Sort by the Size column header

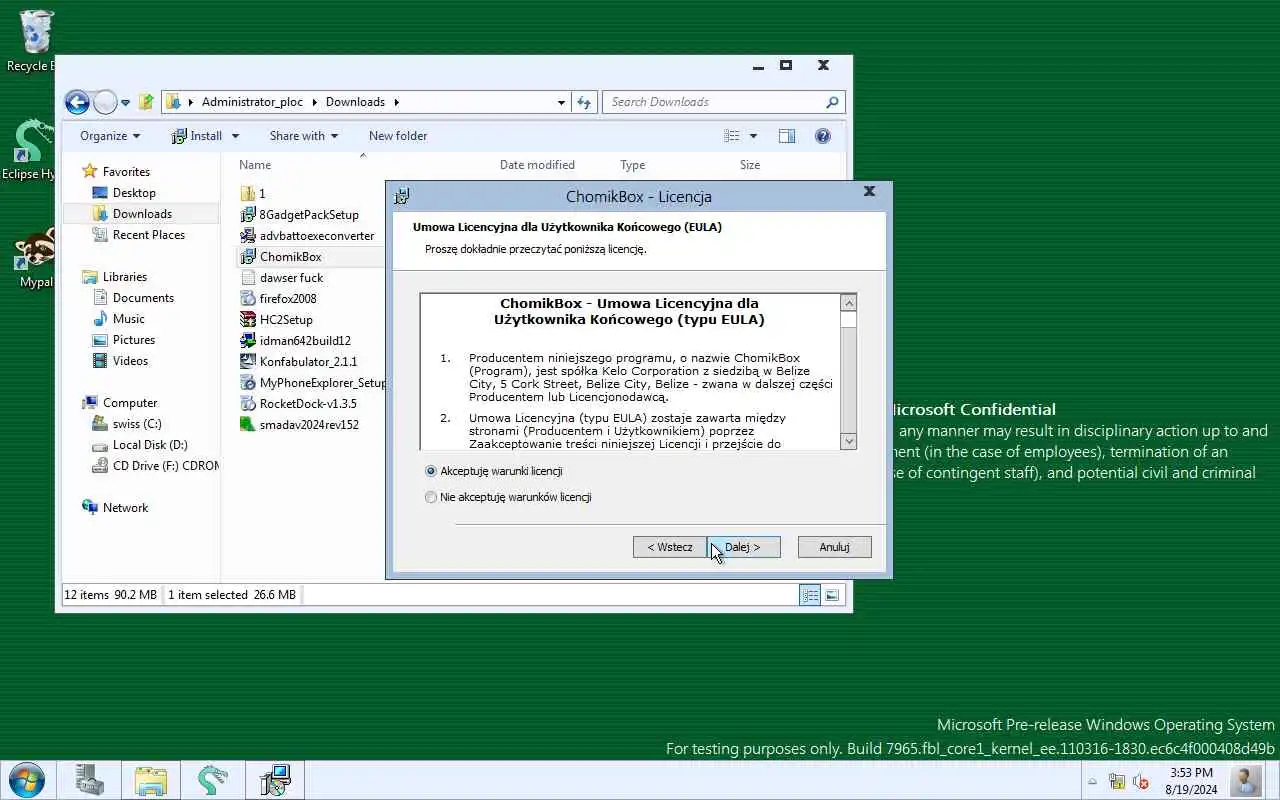(x=750, y=165)
